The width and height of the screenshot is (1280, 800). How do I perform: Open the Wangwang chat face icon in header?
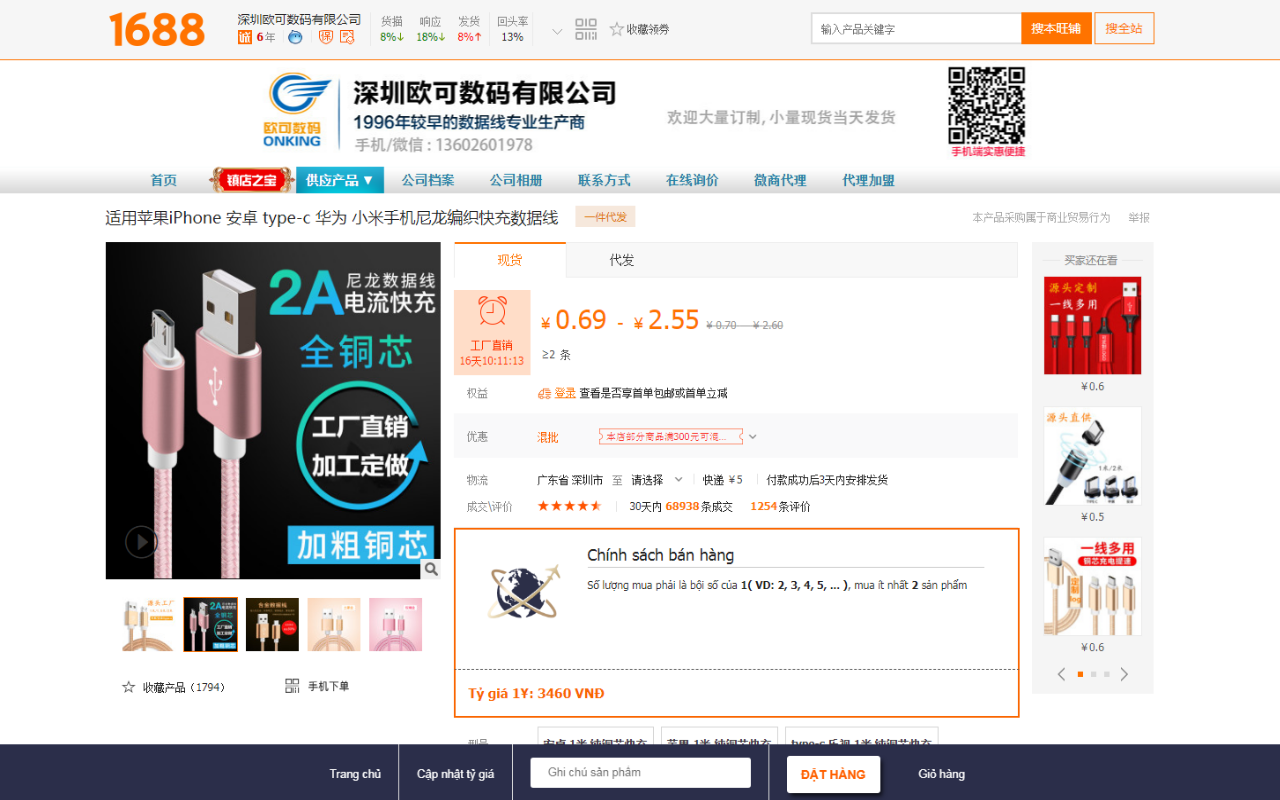point(295,37)
